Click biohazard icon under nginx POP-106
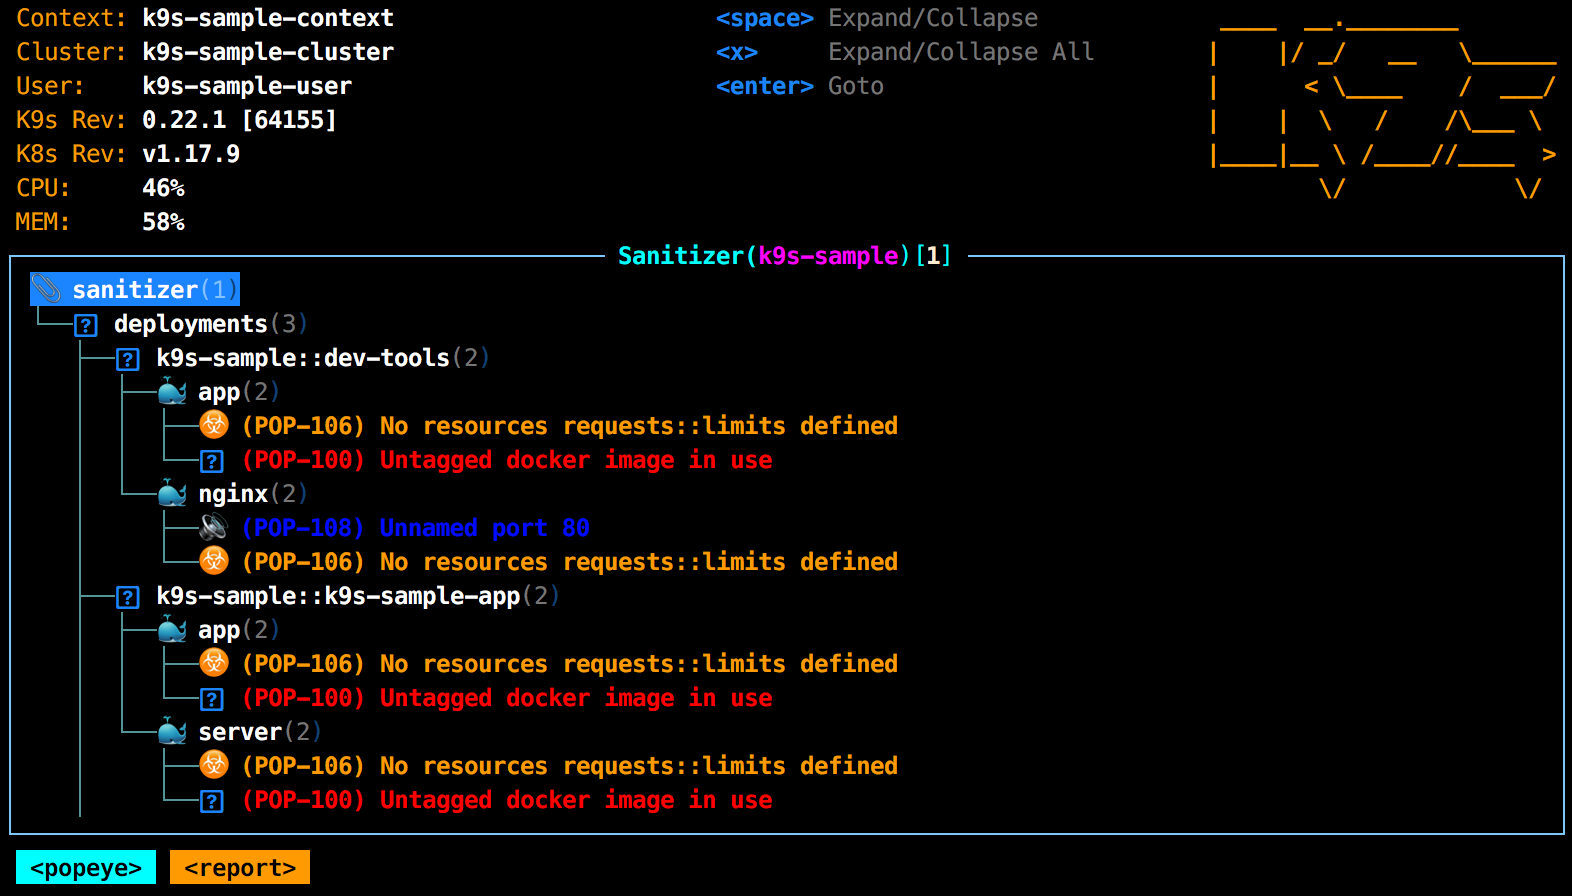Screen dimensions: 1572x896 point(214,561)
